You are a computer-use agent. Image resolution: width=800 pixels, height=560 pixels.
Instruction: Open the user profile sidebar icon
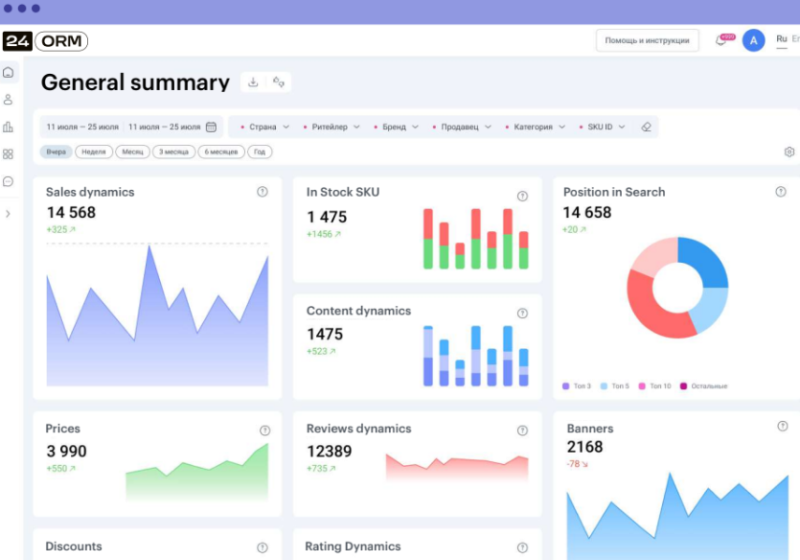[x=8, y=99]
